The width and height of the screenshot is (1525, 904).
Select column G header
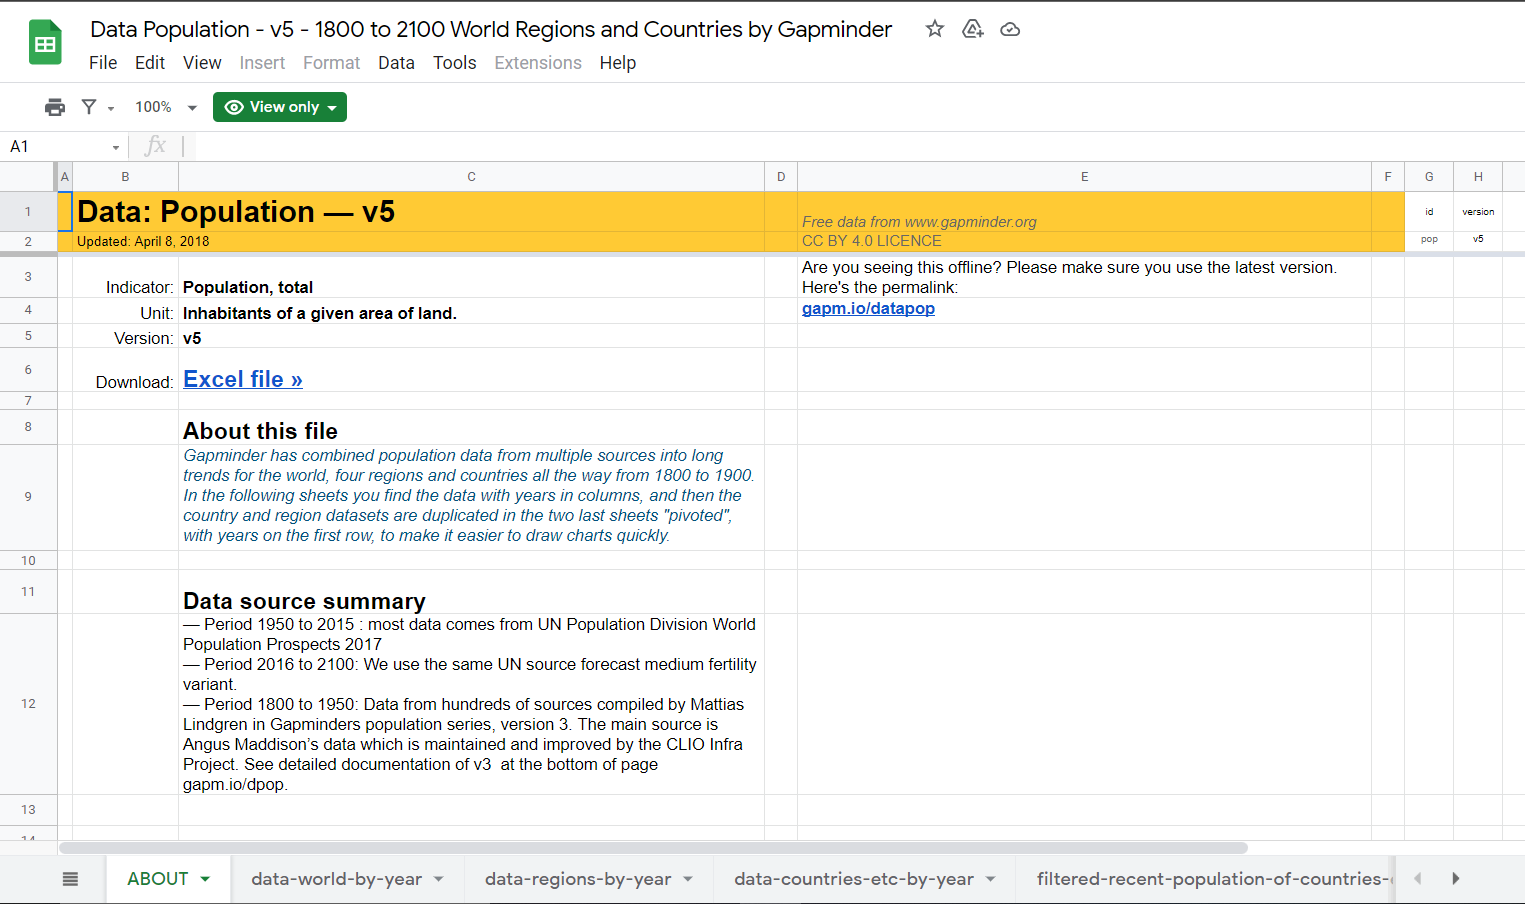point(1429,177)
